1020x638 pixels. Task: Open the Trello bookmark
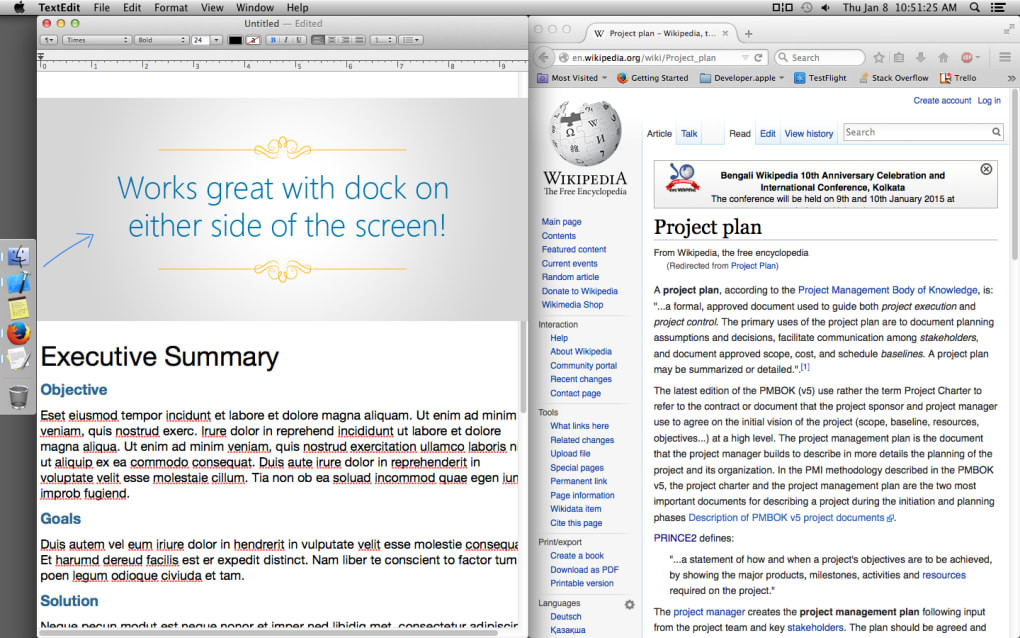pyautogui.click(x=958, y=77)
